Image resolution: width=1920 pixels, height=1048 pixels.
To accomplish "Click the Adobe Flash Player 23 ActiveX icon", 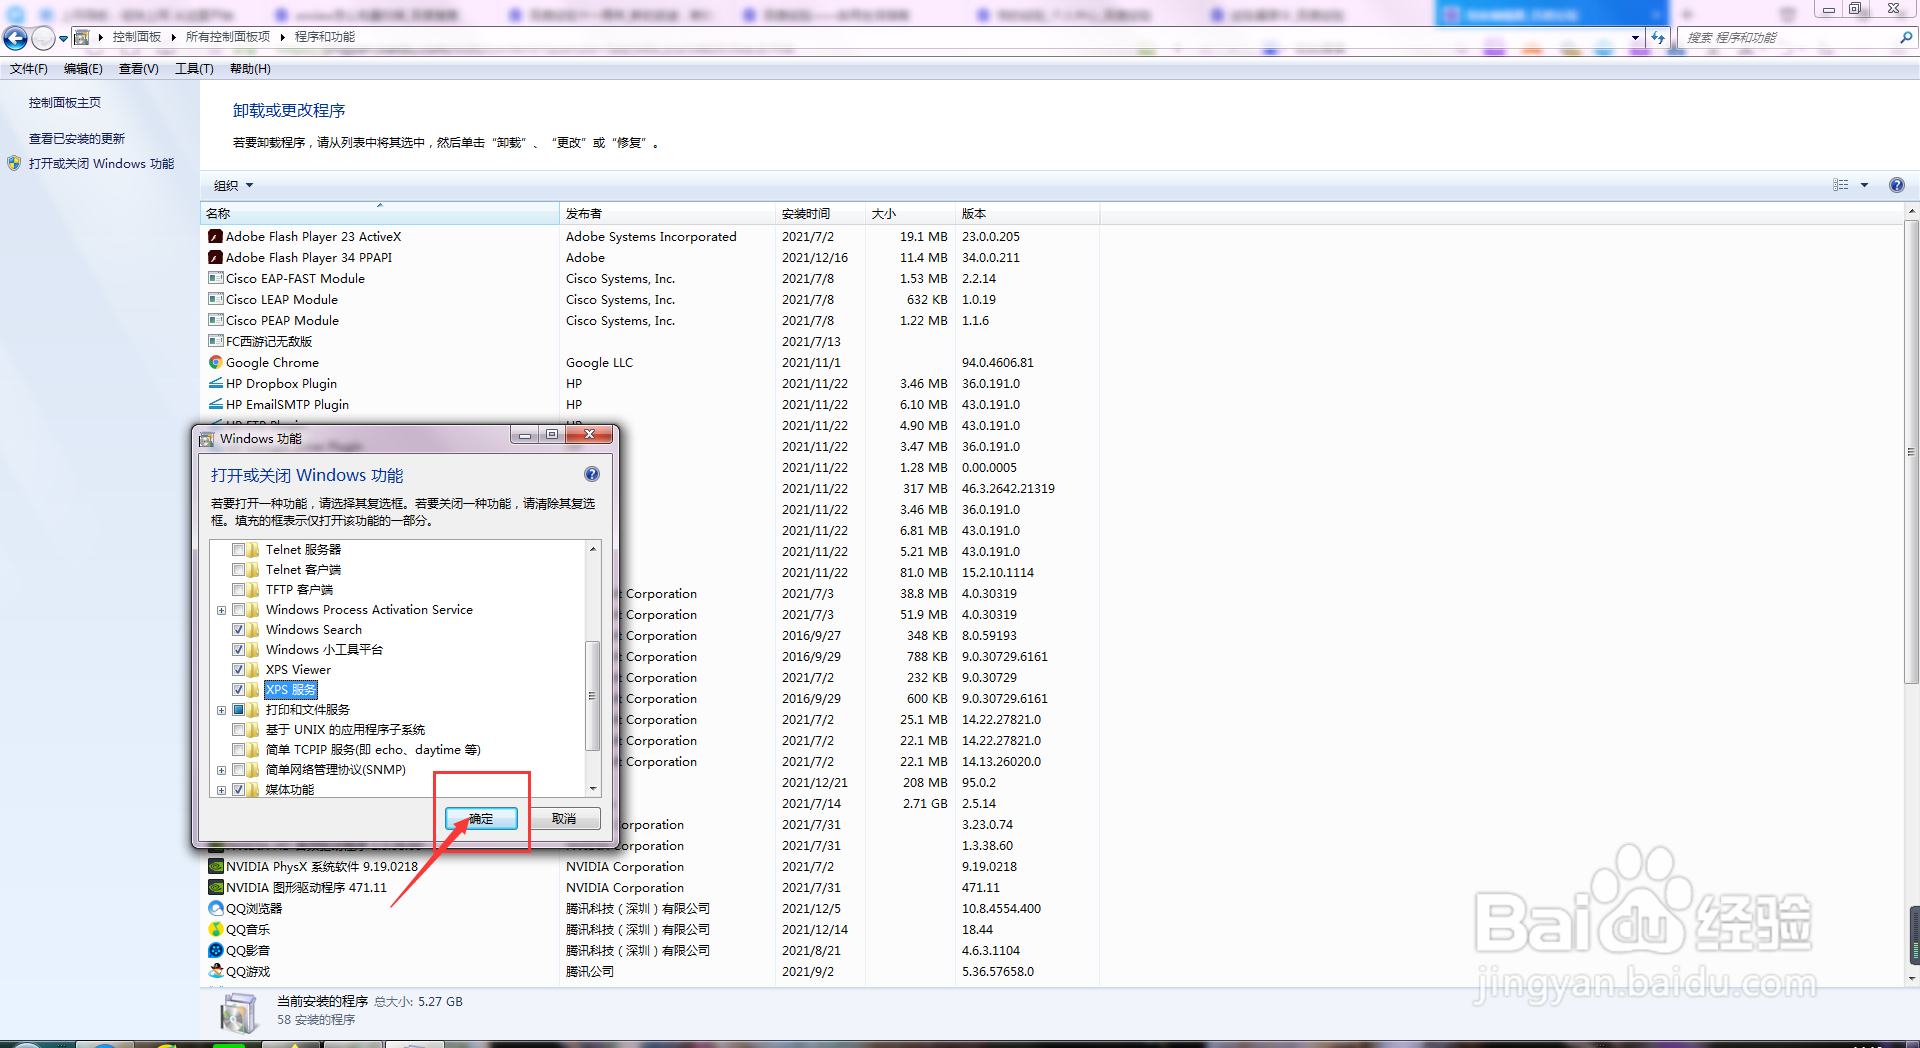I will (215, 237).
